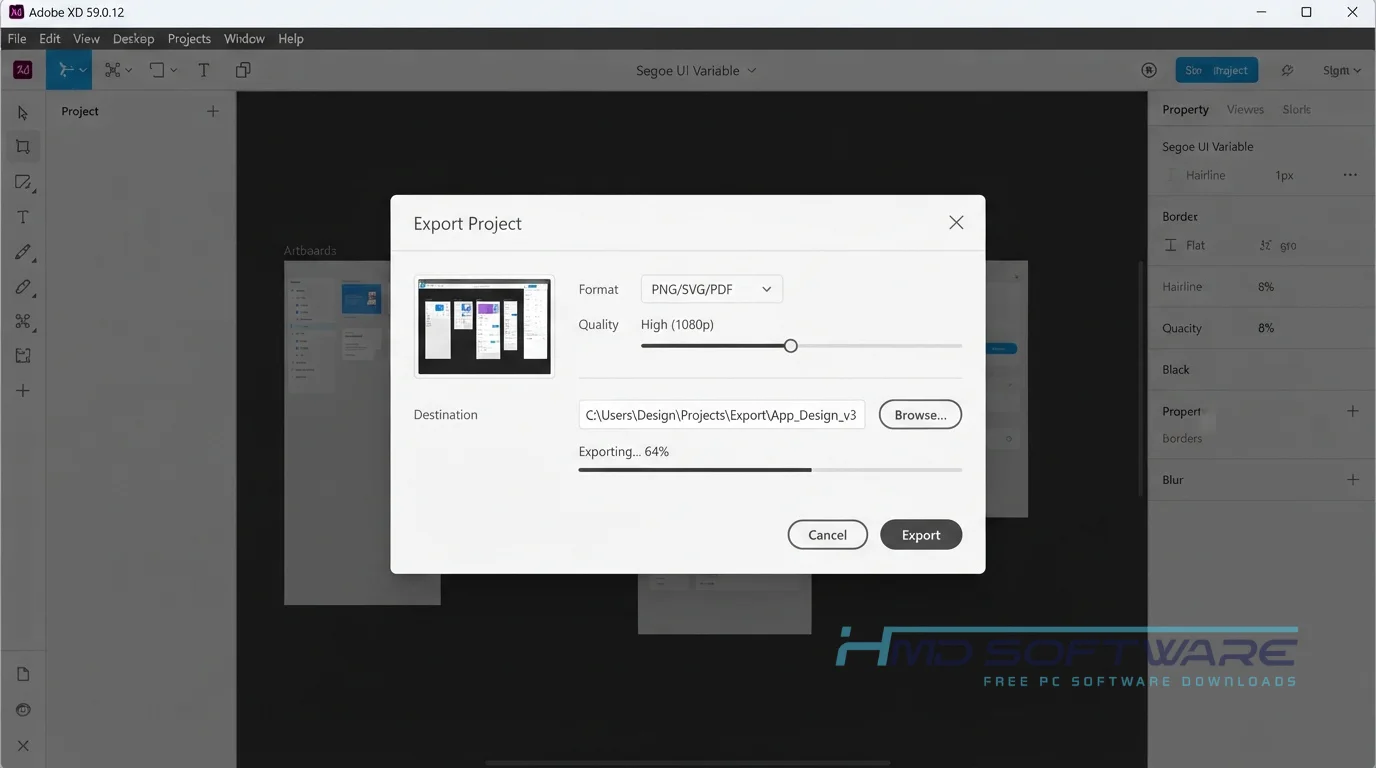Screen dimensions: 1376x768
Task: Expand the rectangle shape dropdown in top toolbar
Action: (173, 70)
